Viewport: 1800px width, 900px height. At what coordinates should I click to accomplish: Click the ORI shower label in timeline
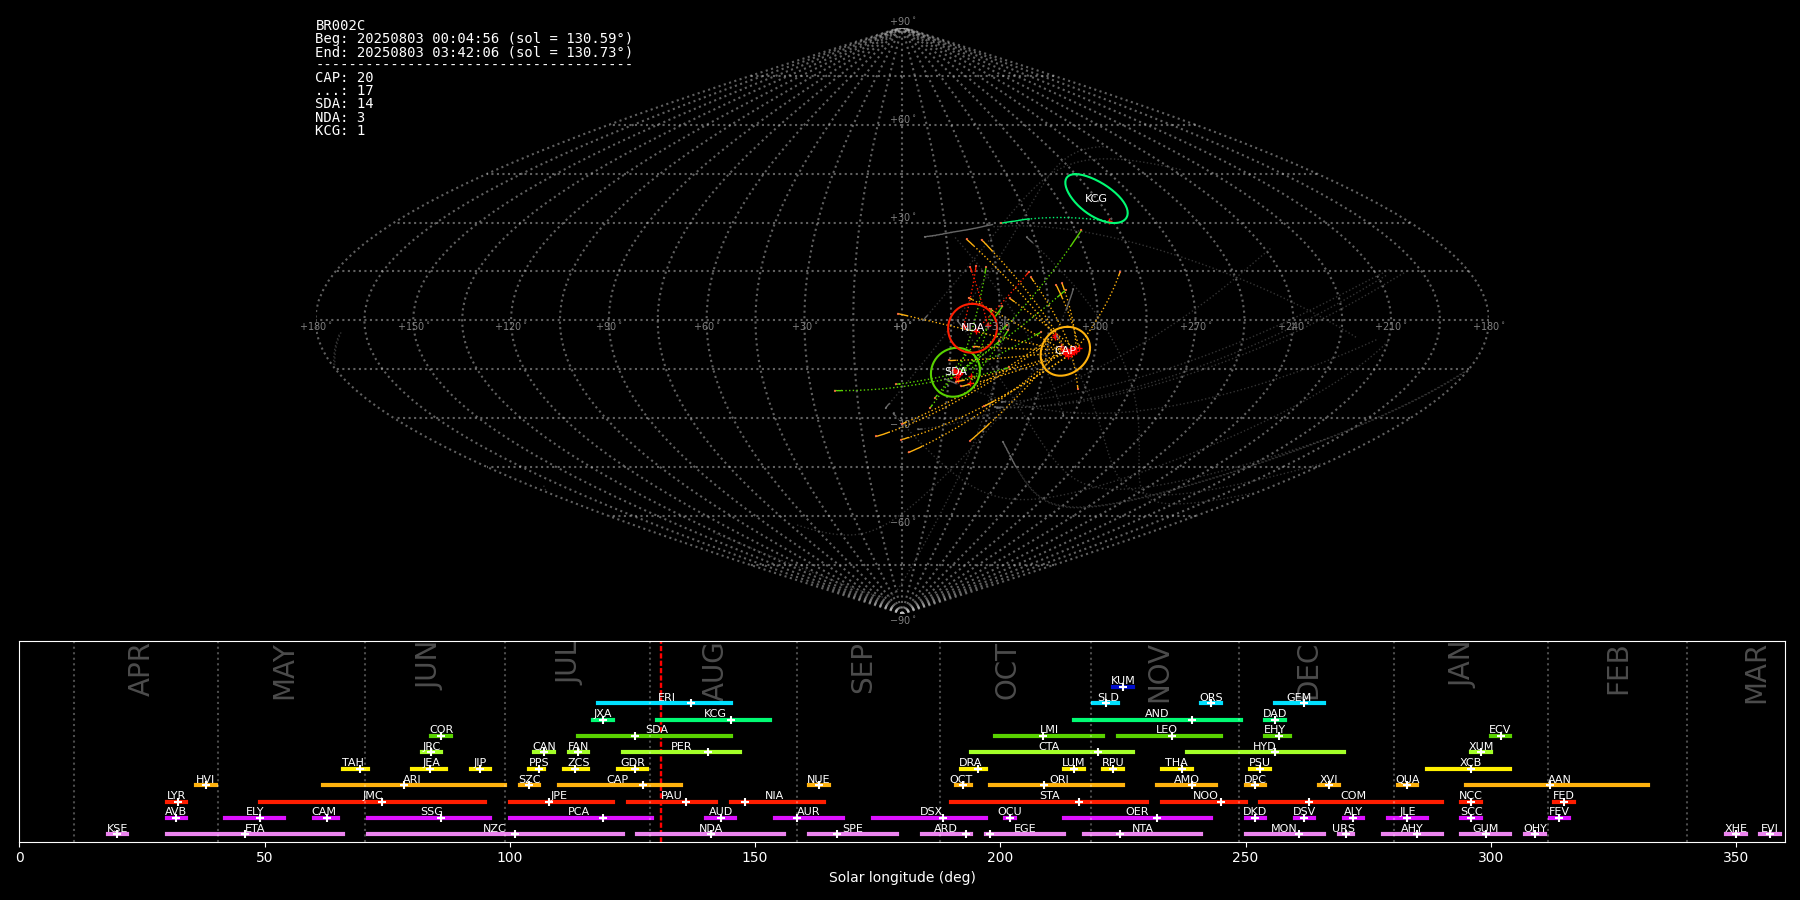click(1059, 780)
